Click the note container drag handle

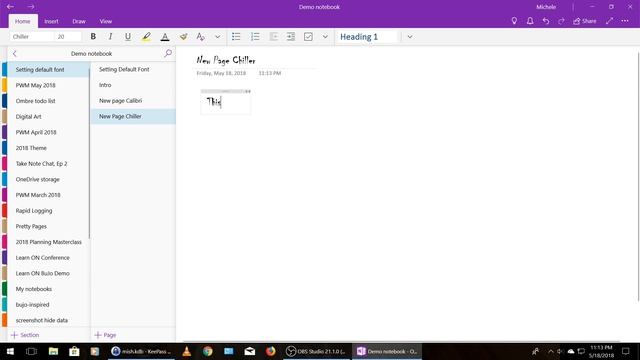point(225,91)
